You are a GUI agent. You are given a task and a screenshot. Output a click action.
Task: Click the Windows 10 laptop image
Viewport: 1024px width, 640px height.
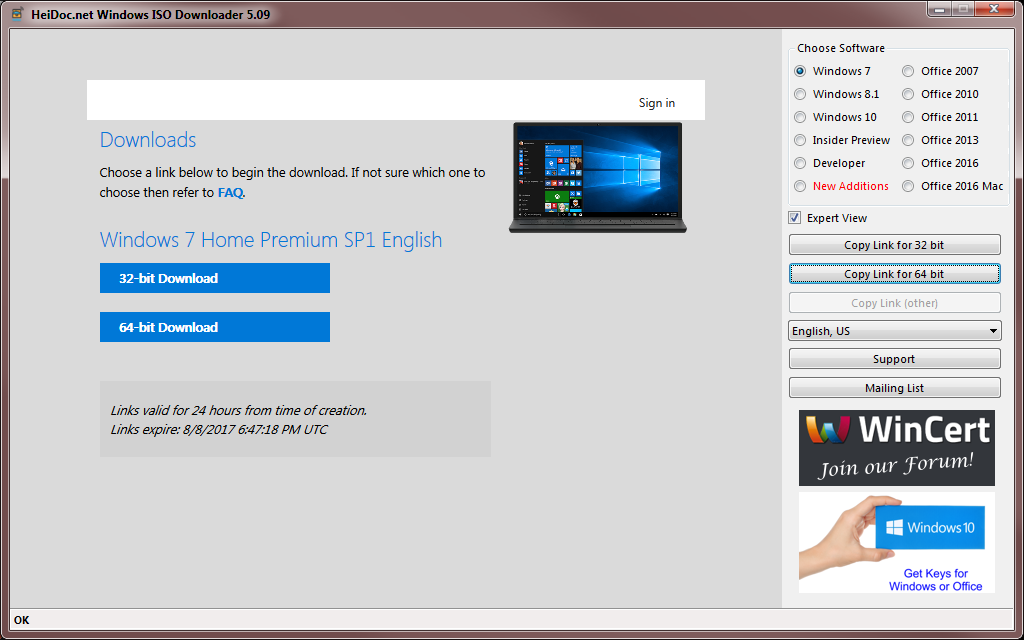click(x=598, y=178)
